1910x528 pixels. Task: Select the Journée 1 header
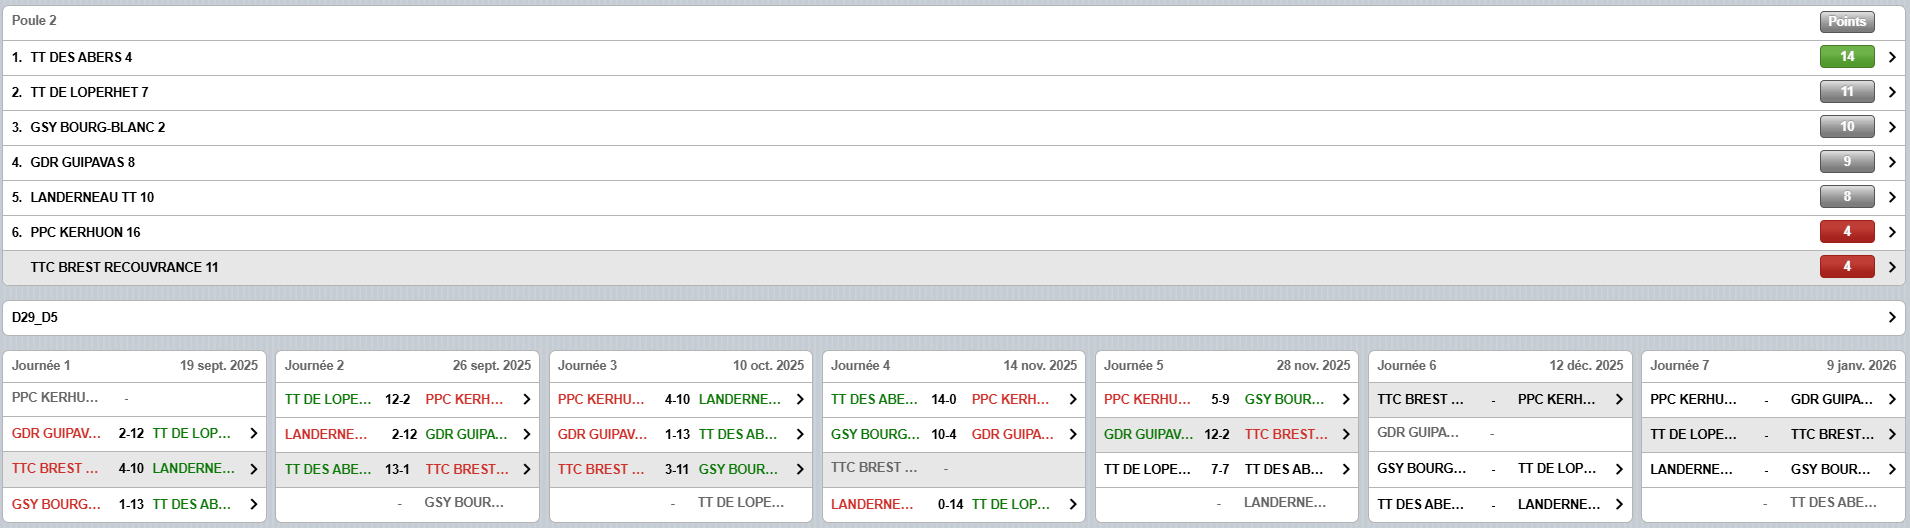click(x=41, y=365)
